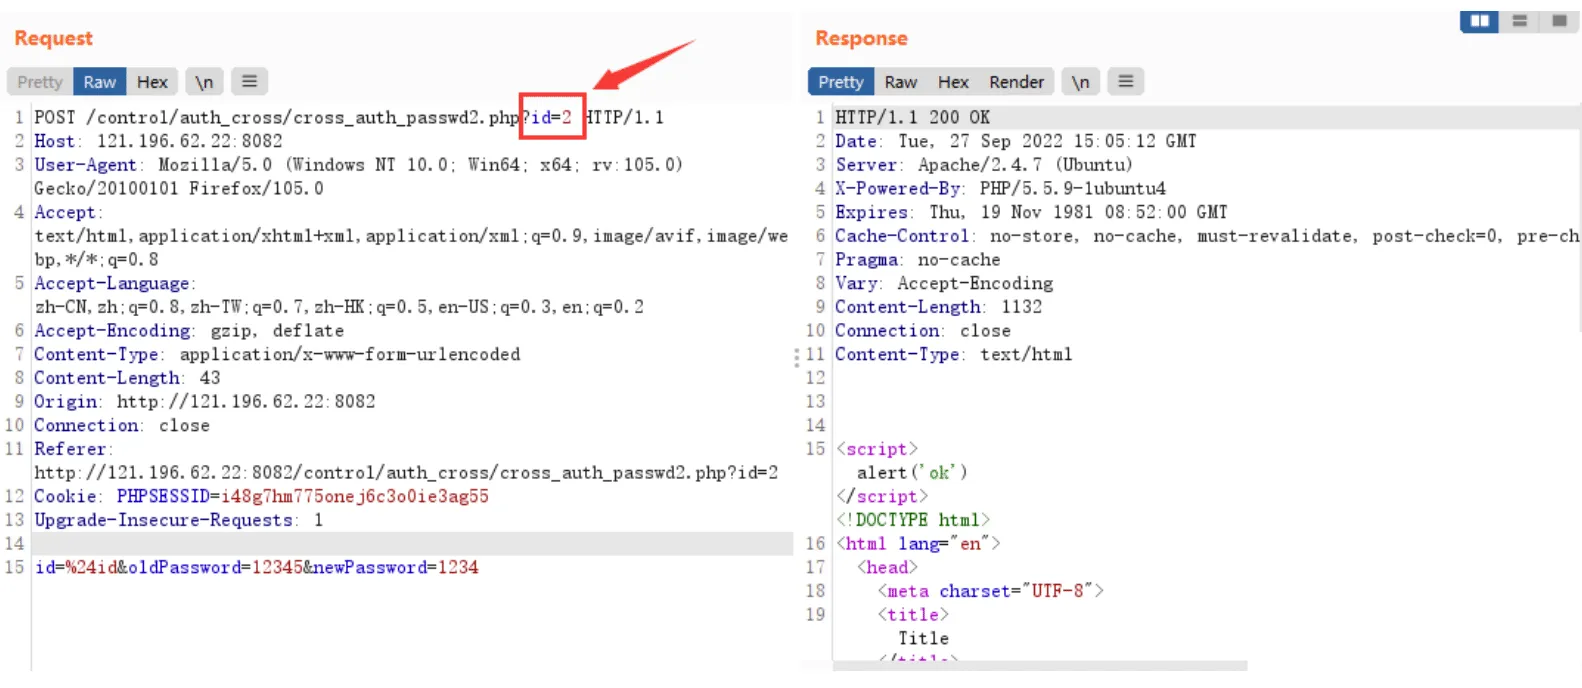Viewport: 1582px width, 688px height.
Task: Click response Content-Type text/html
Action: (x=953, y=354)
